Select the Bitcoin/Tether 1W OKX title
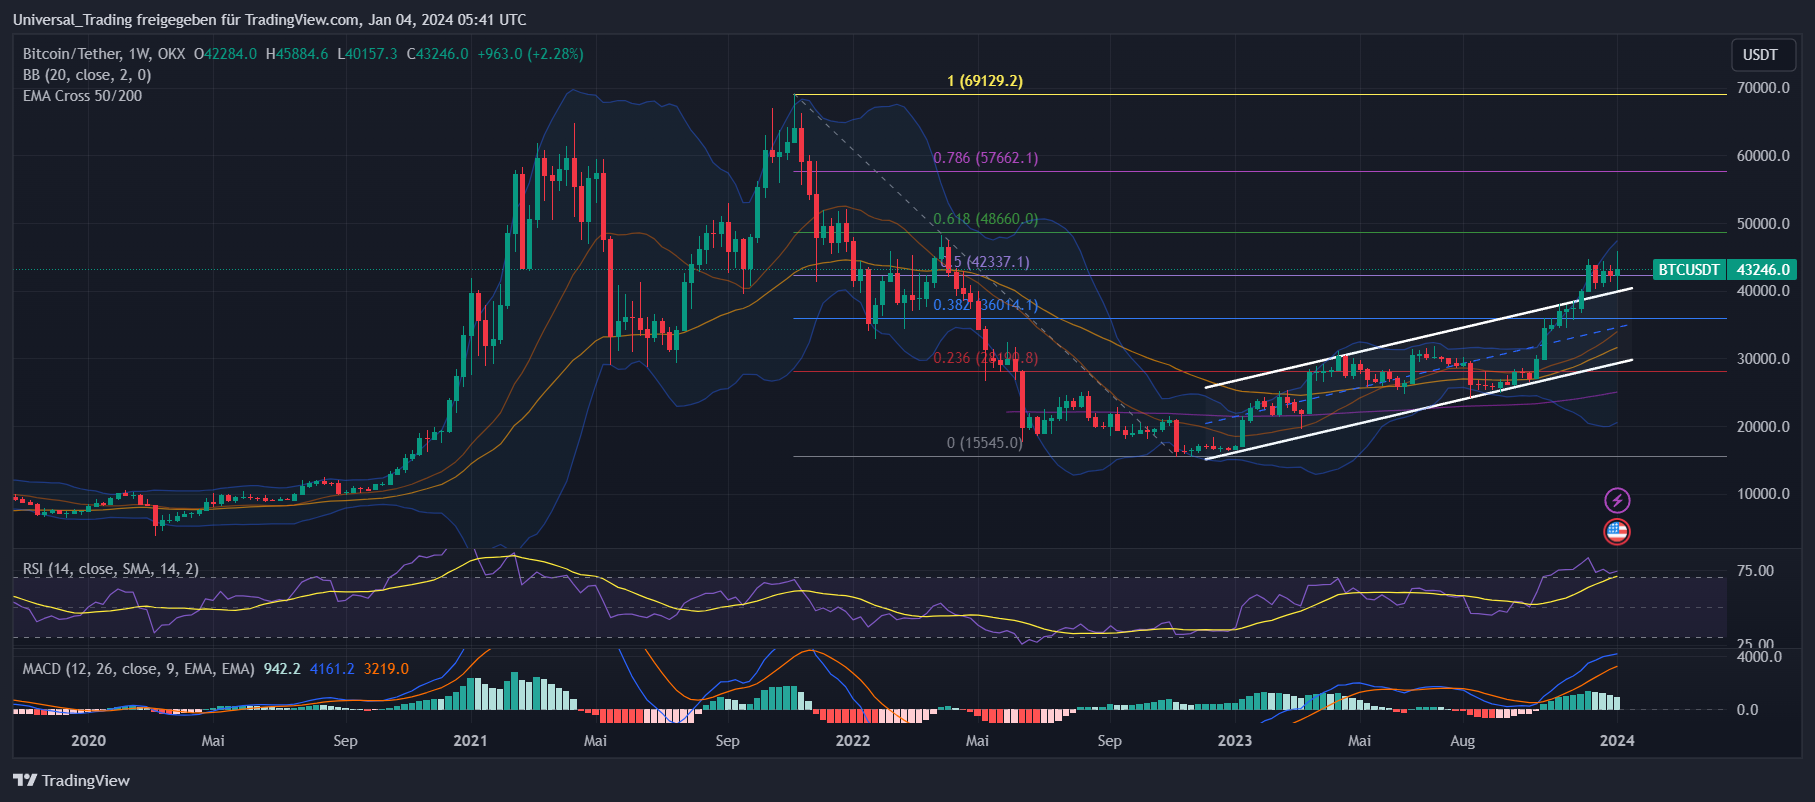This screenshot has height=802, width=1815. click(x=104, y=54)
